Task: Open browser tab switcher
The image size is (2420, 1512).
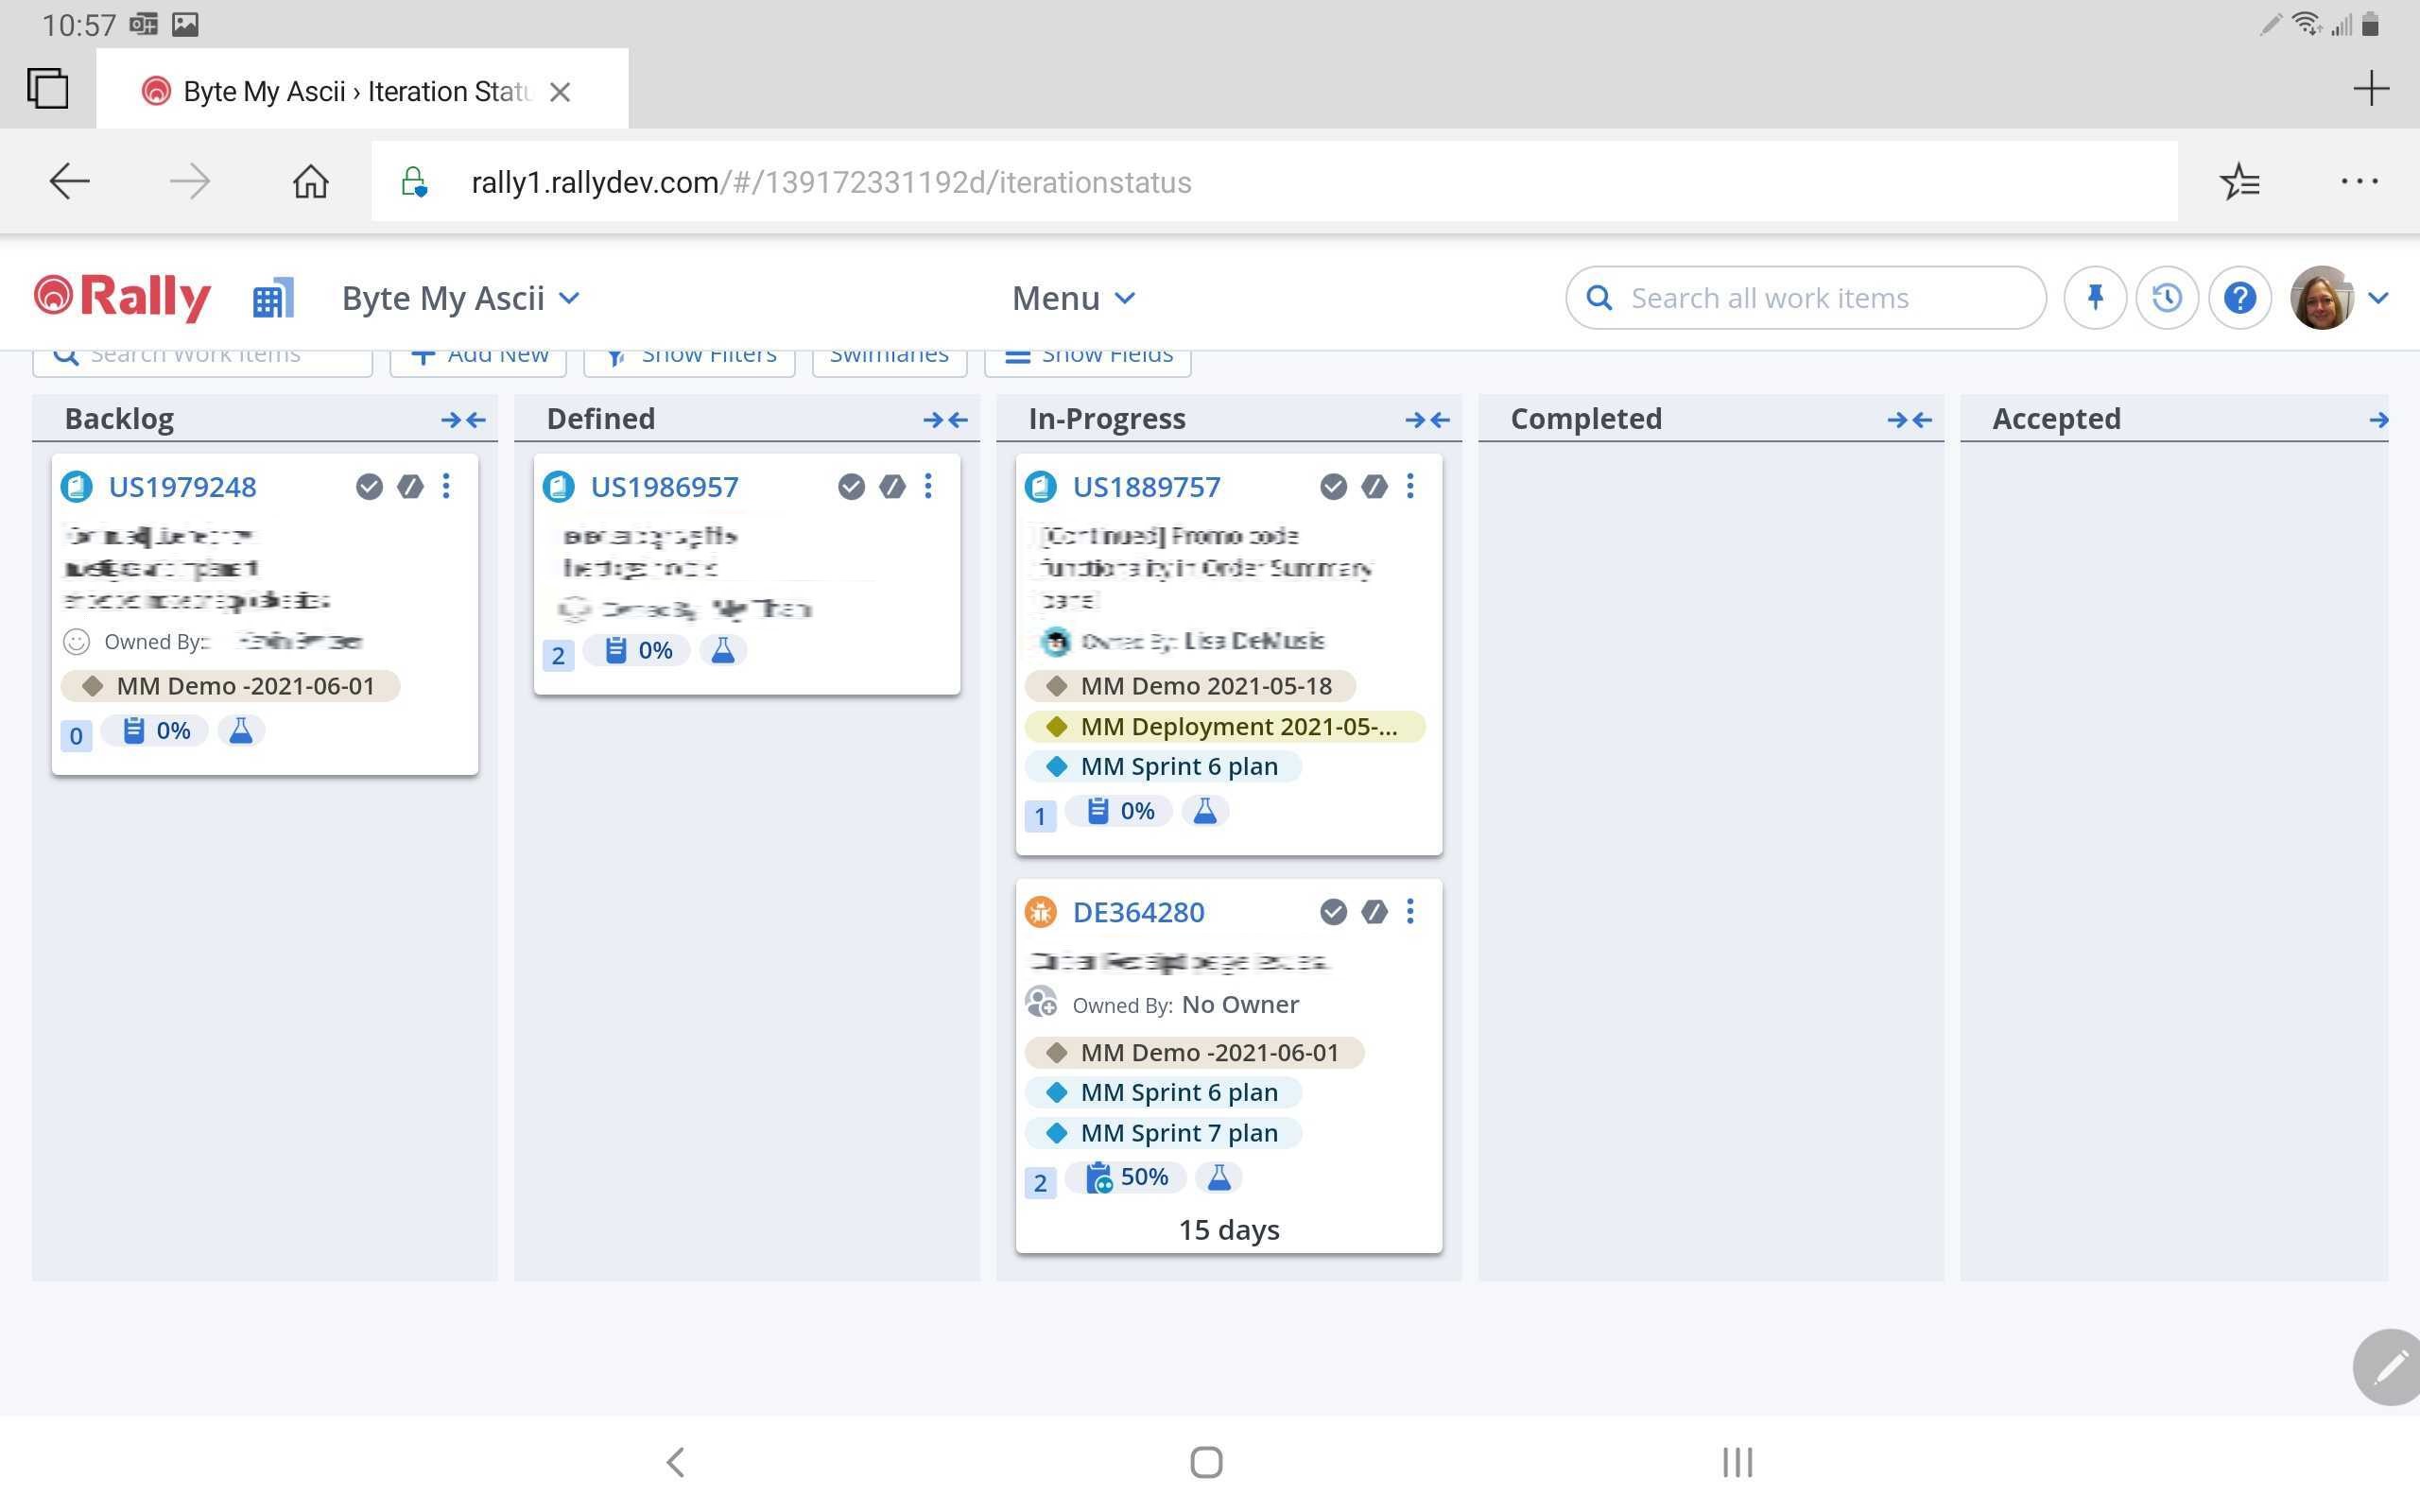Action: tap(48, 88)
